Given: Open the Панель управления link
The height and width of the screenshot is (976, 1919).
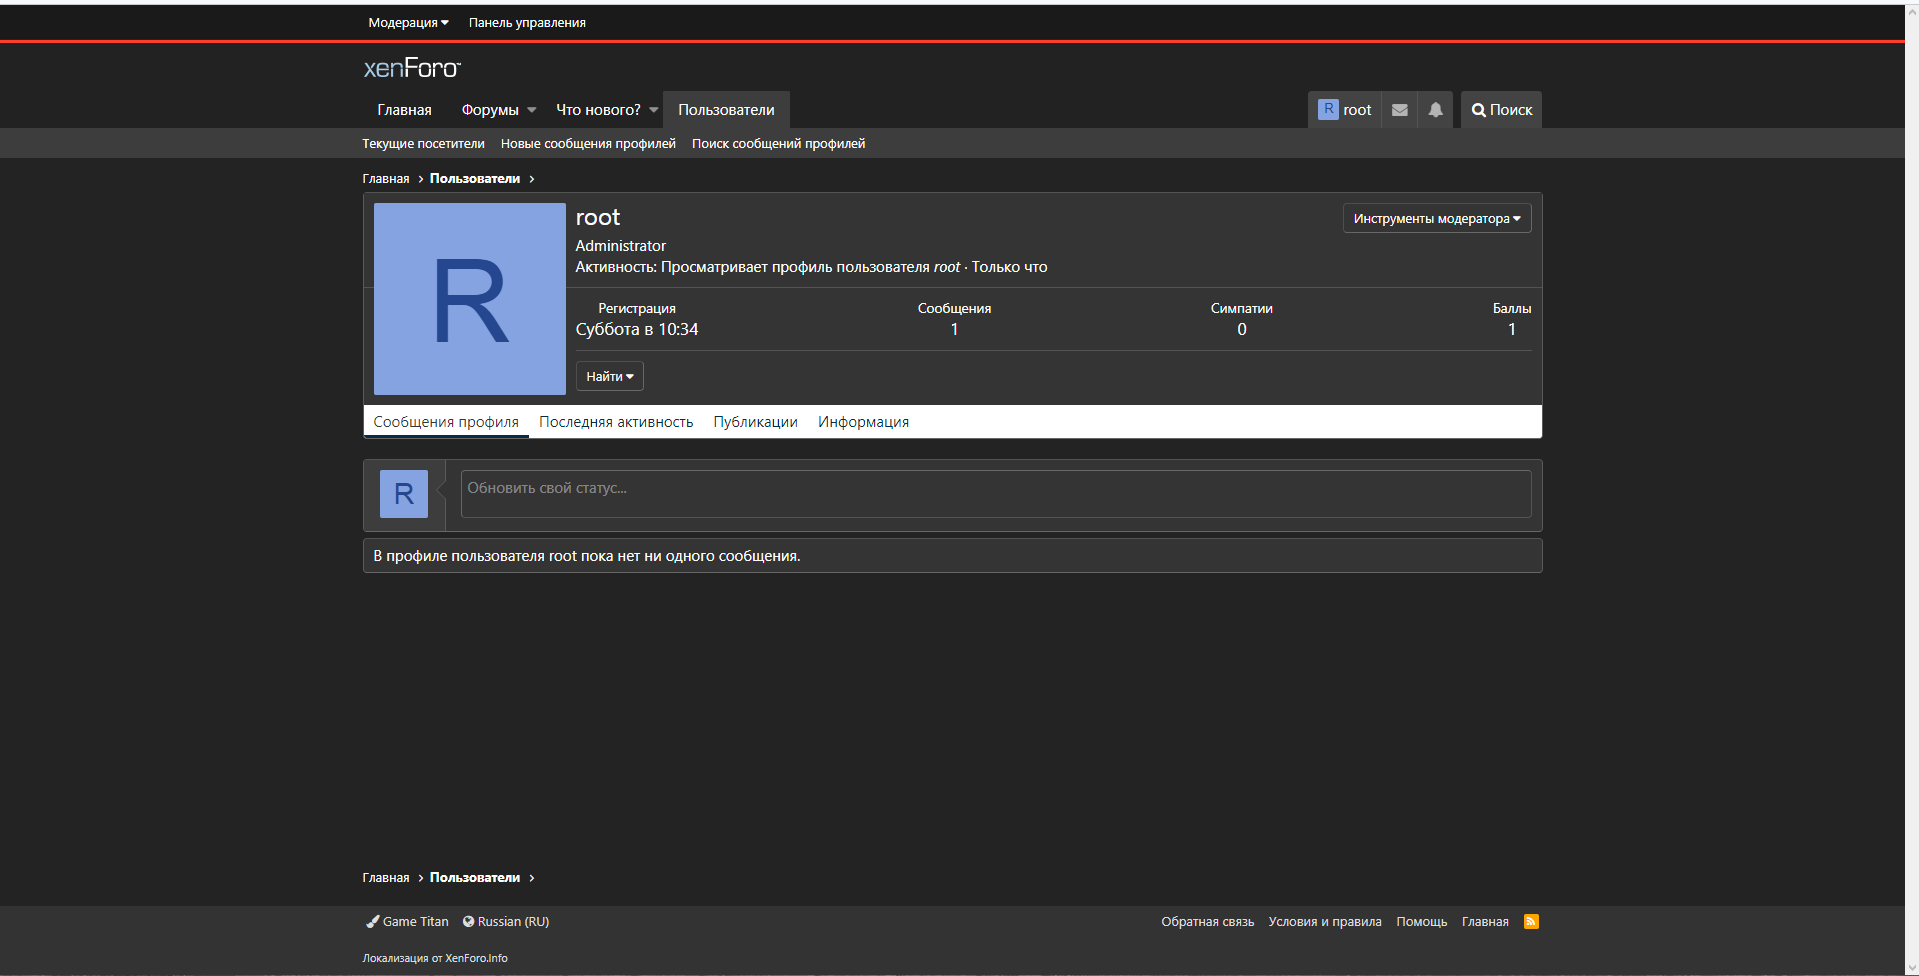Looking at the screenshot, I should click(527, 23).
